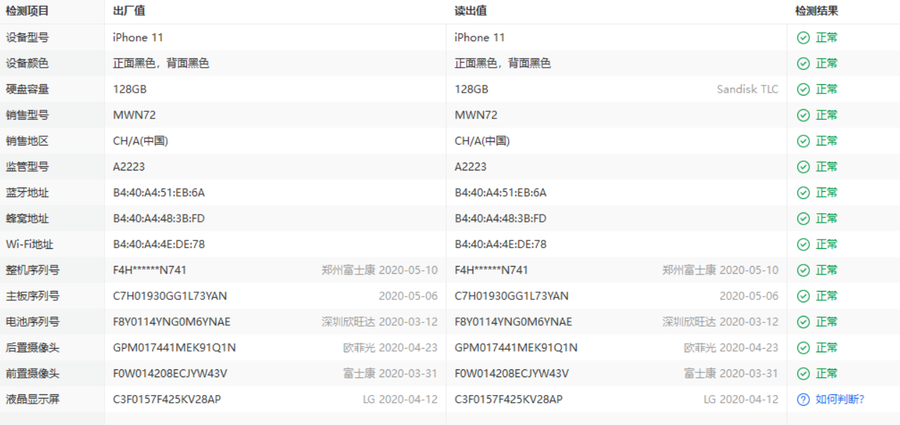Click the 检测项目 column header
This screenshot has width=900, height=425.
tap(27, 11)
